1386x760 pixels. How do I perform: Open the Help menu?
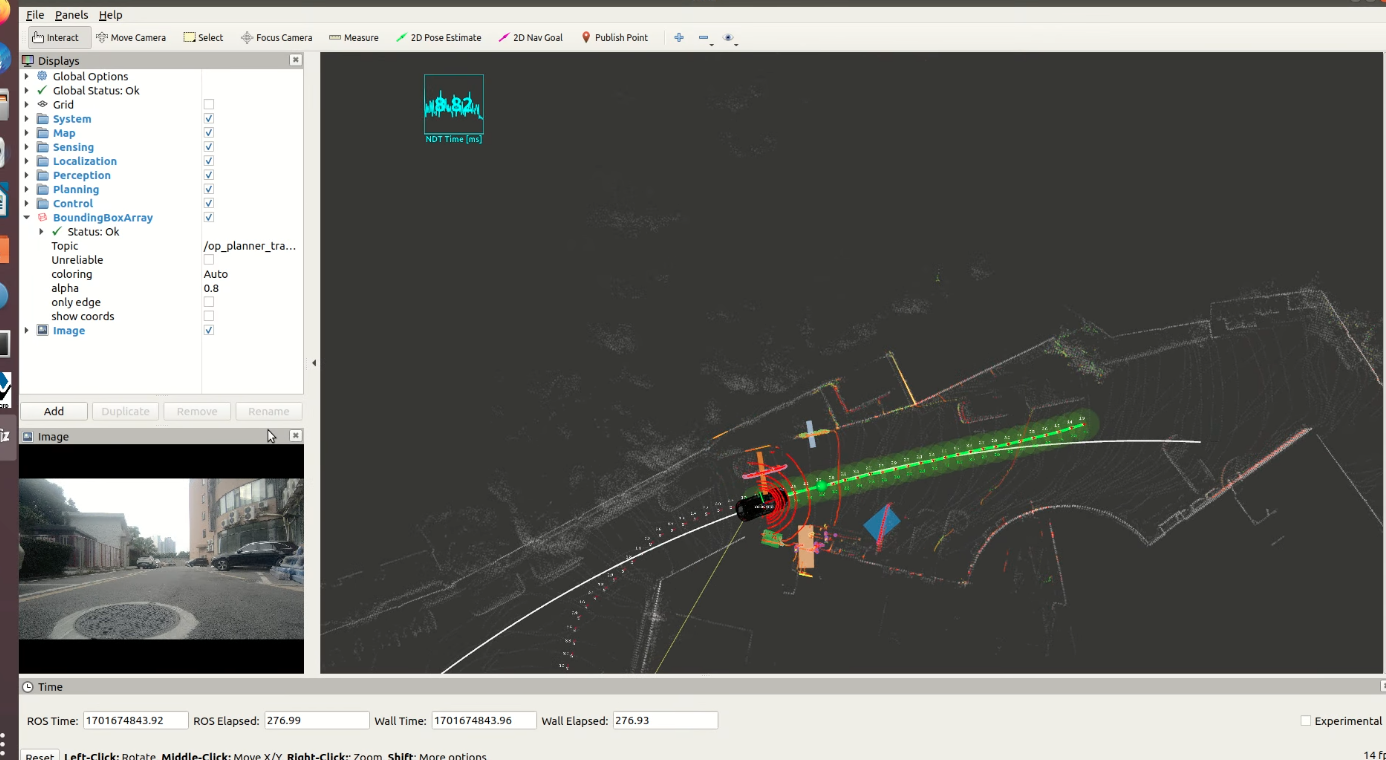(110, 15)
